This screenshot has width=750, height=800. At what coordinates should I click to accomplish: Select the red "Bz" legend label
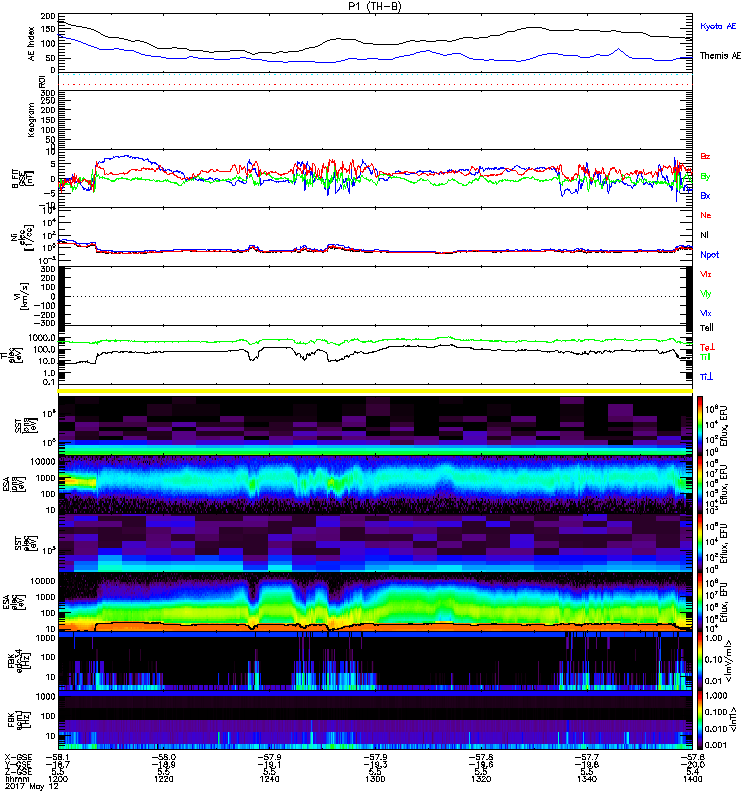(705, 156)
